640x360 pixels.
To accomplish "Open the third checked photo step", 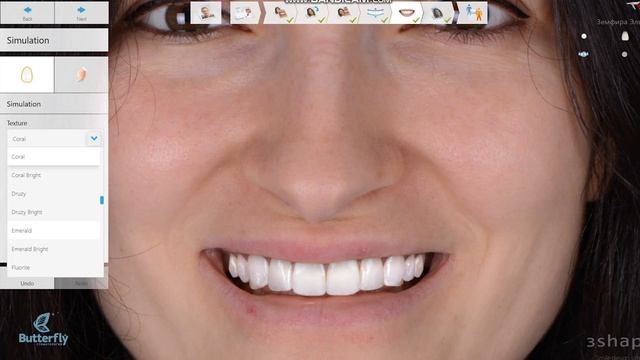I will pos(344,13).
